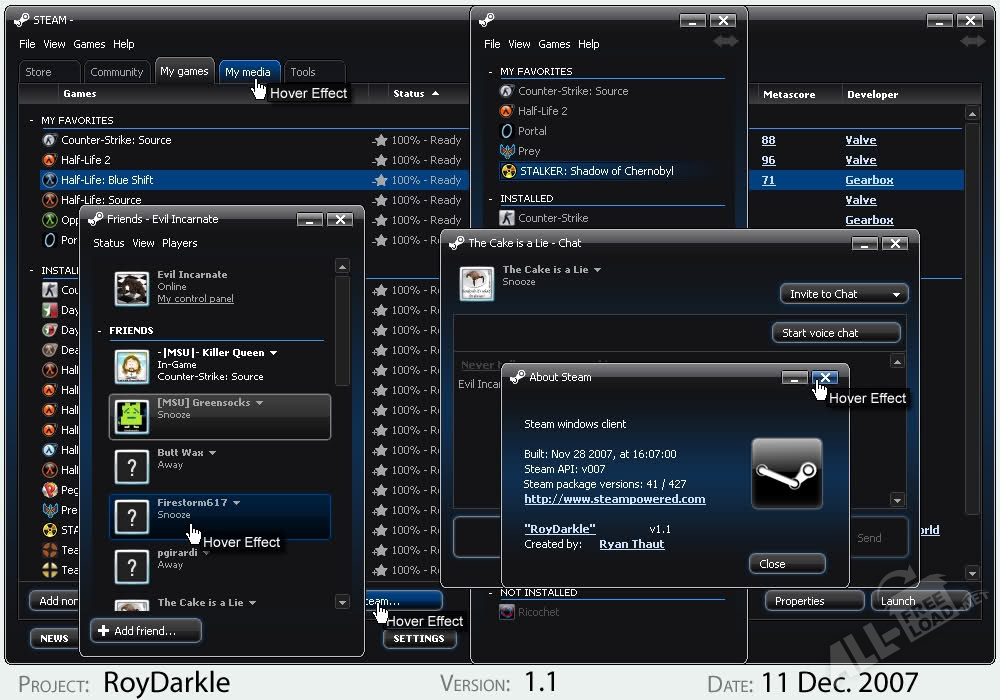Image resolution: width=1000 pixels, height=700 pixels.
Task: Open the Invite to Chat dropdown
Action: (843, 294)
